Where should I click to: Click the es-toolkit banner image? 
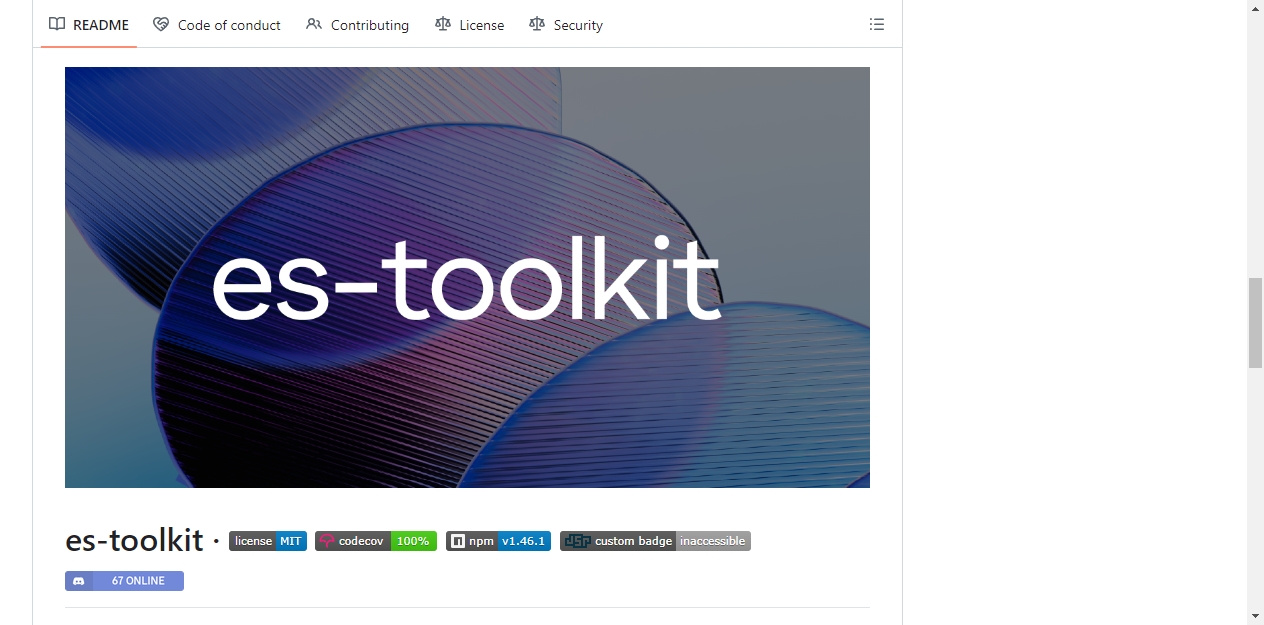click(x=467, y=277)
